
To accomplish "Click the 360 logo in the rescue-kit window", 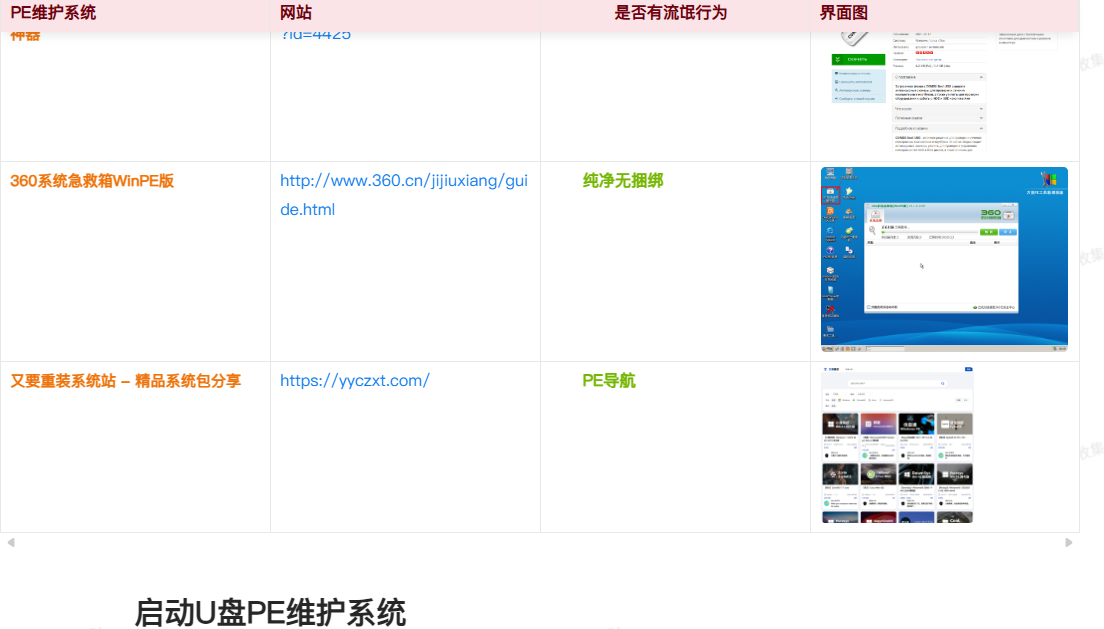I will (990, 214).
